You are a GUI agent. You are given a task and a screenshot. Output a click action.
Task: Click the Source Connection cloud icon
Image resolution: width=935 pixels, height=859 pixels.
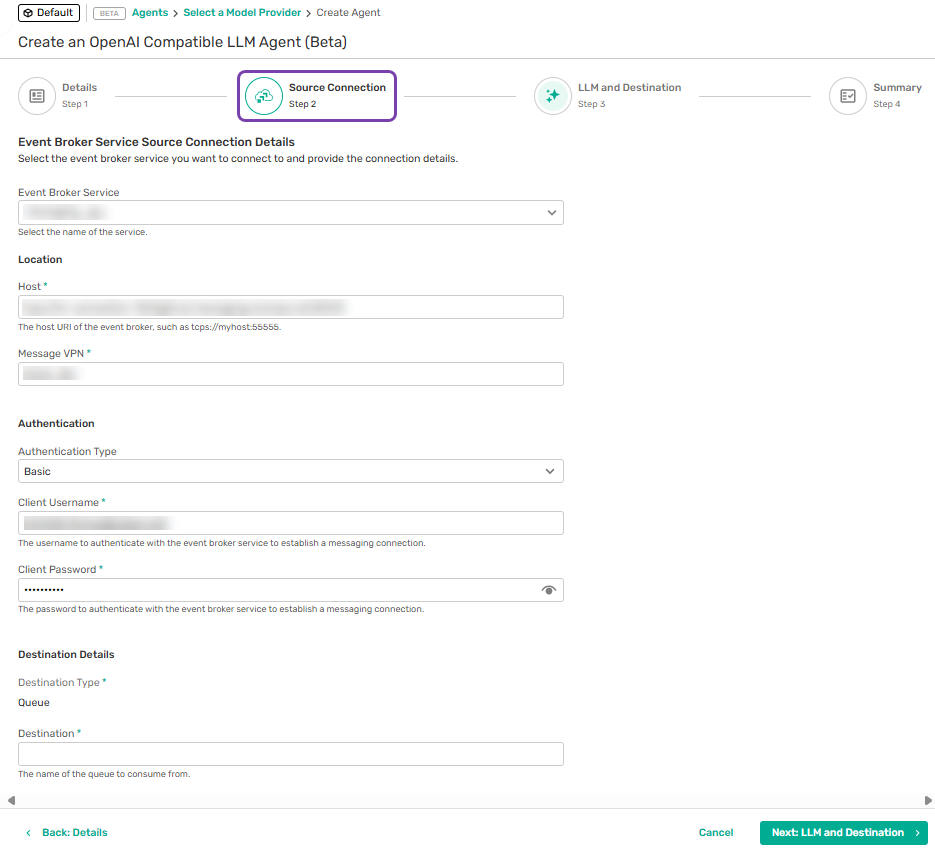tap(264, 96)
